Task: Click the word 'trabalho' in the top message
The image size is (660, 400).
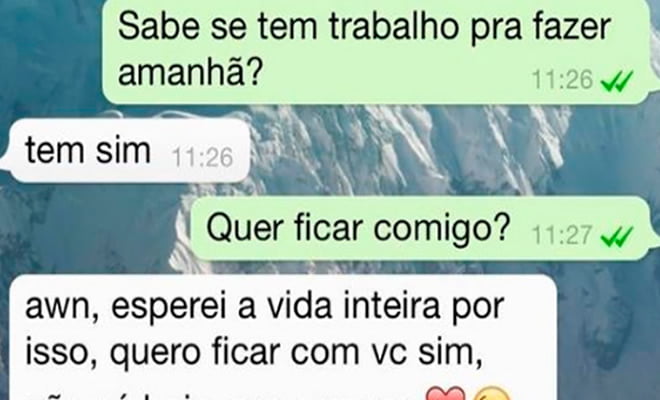Action: click(394, 26)
